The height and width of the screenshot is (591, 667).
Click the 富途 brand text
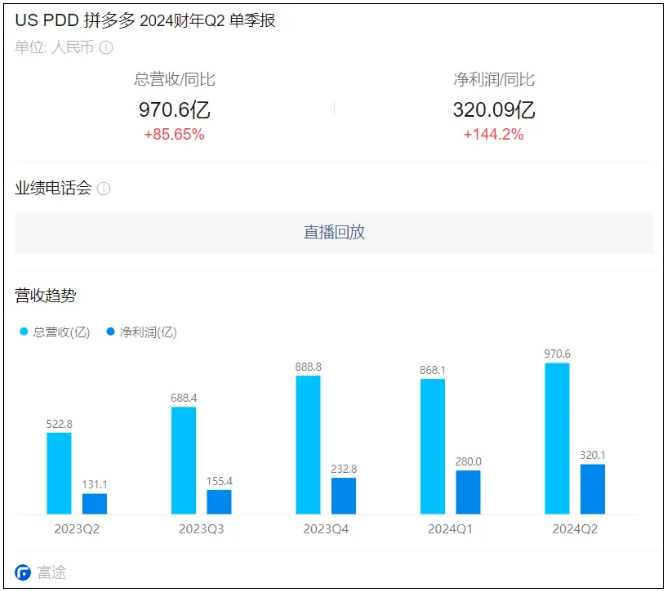point(52,572)
